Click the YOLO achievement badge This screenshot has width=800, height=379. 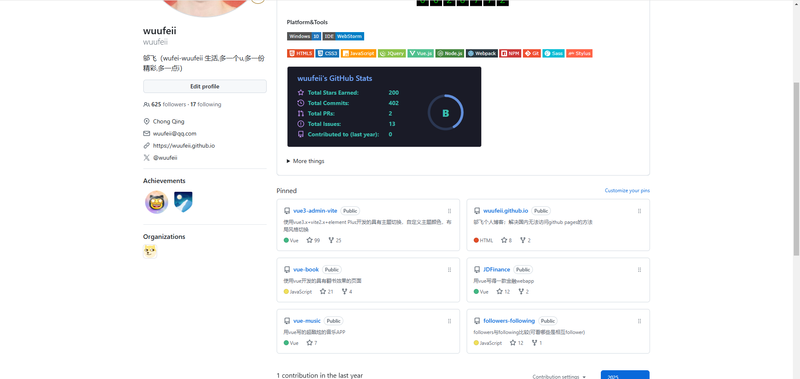coord(156,203)
